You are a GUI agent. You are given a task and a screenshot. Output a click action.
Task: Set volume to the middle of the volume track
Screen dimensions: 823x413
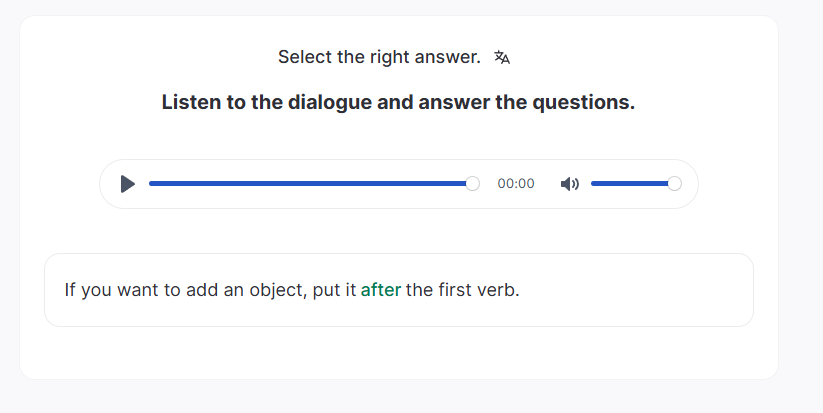(633, 184)
